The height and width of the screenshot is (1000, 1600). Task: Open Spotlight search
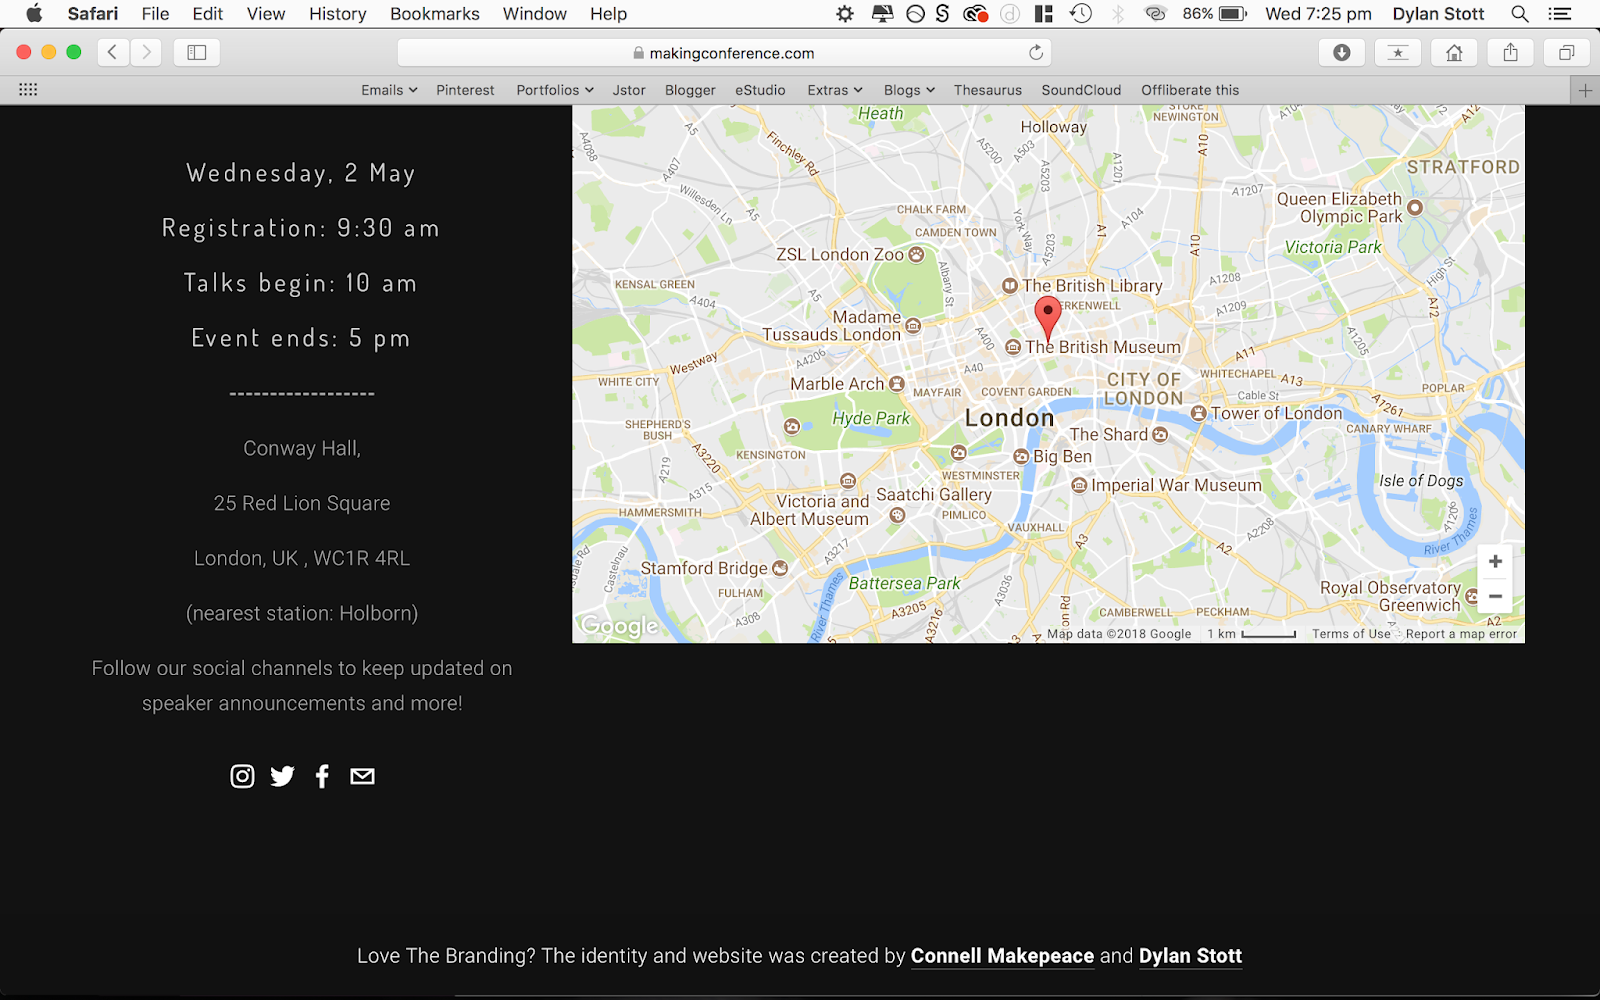(1519, 14)
